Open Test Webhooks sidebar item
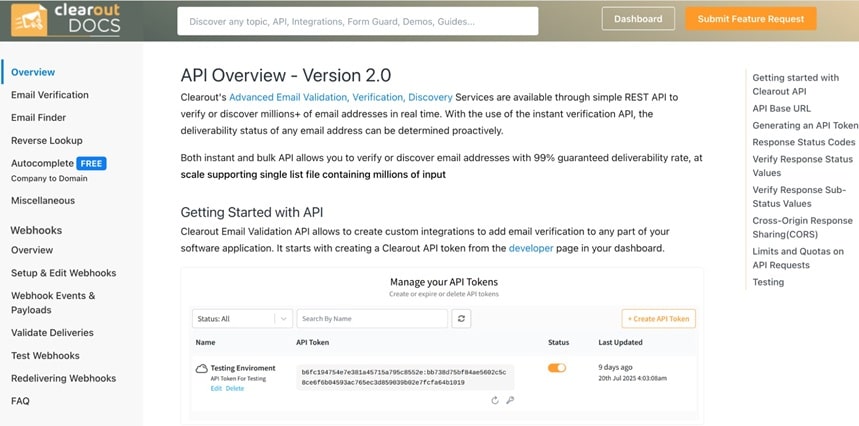This screenshot has height=426, width=859. pyautogui.click(x=45, y=356)
